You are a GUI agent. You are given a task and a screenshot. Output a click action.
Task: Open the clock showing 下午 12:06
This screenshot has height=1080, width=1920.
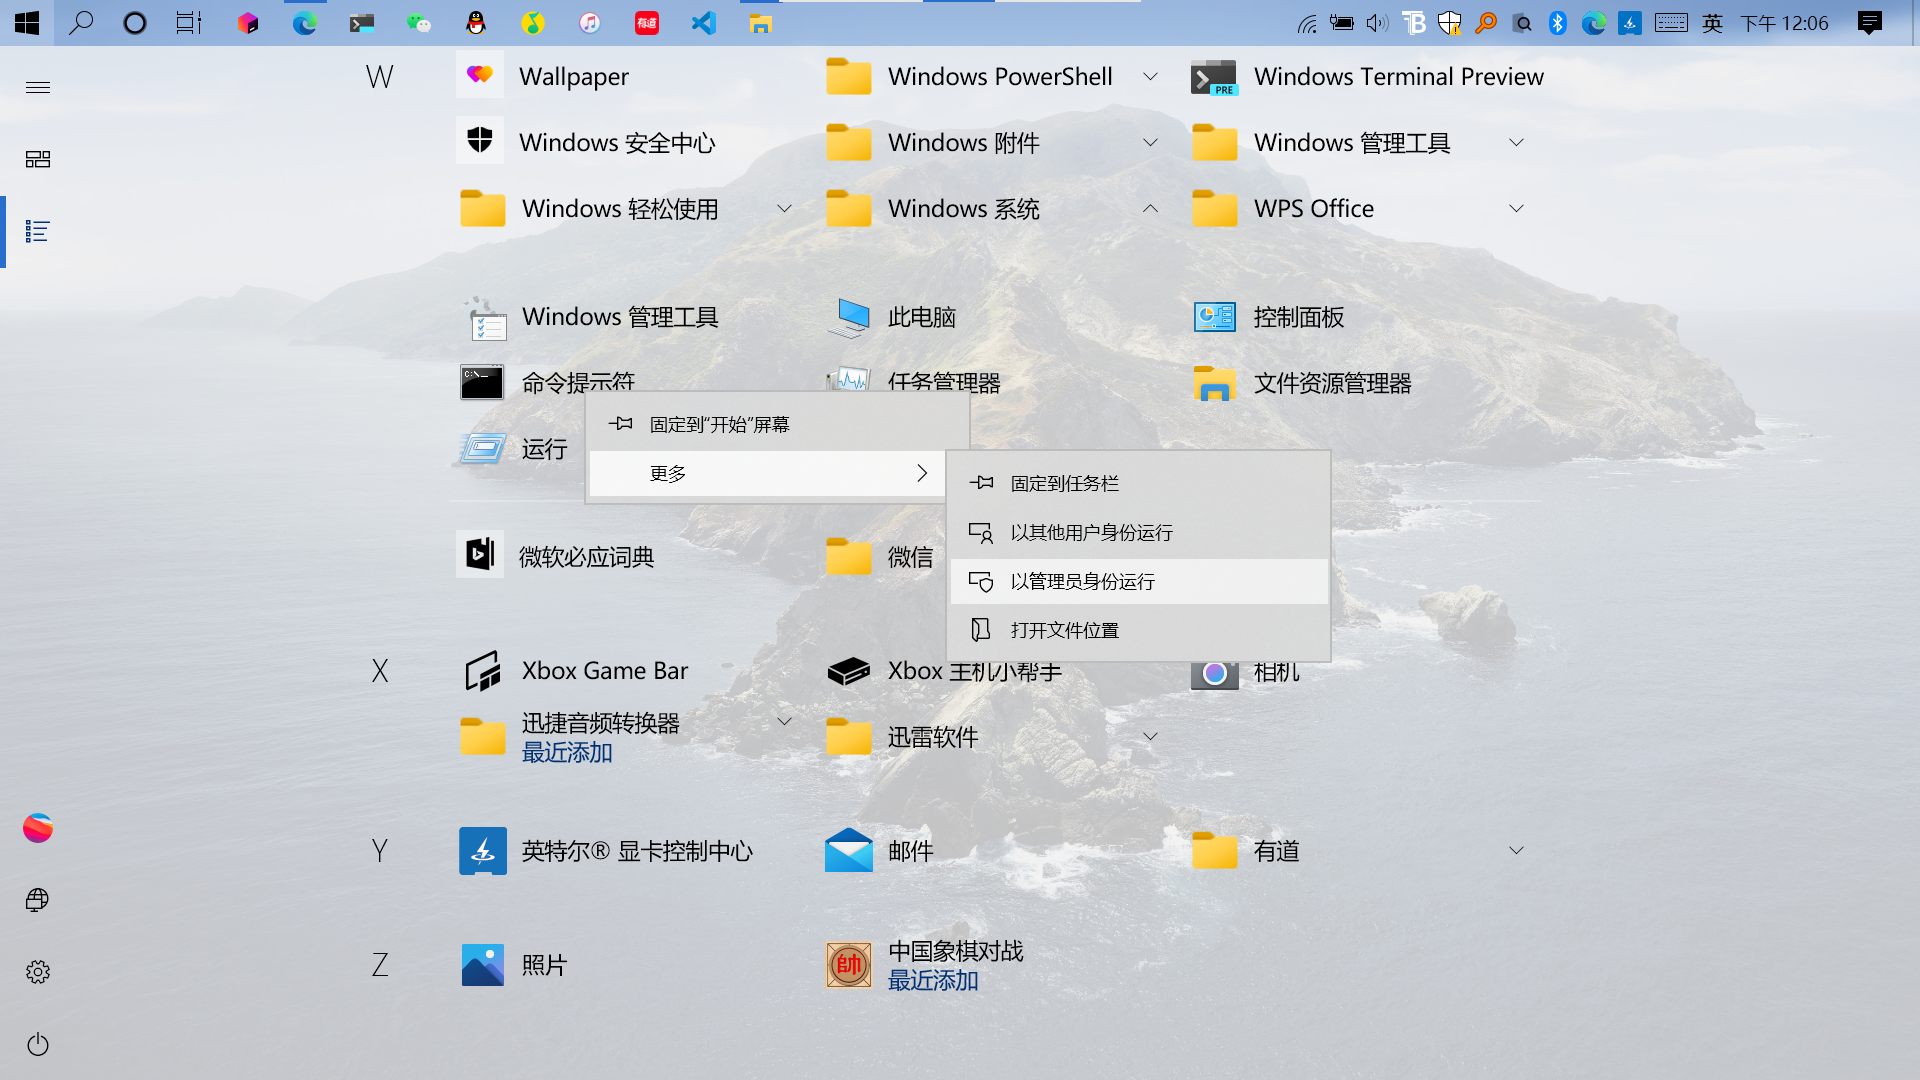tap(1784, 23)
